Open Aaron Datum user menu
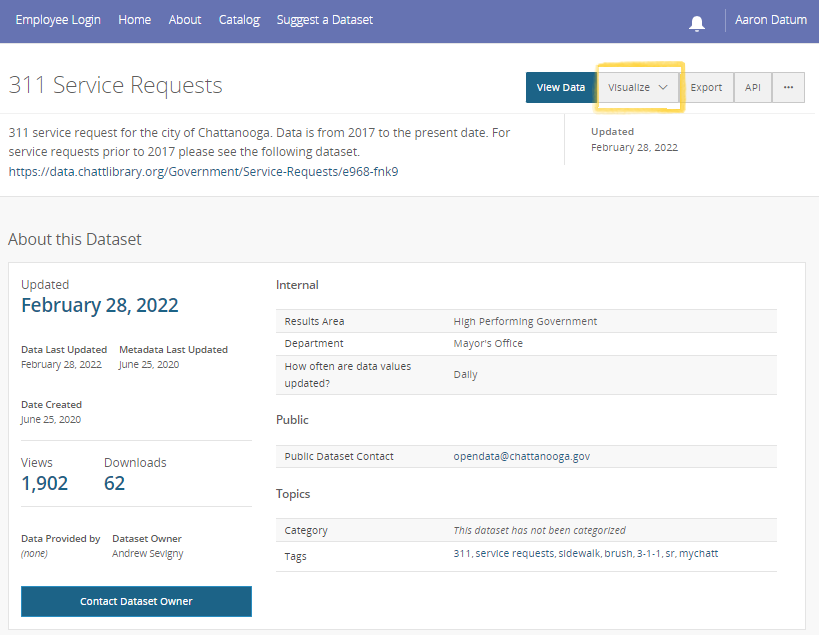The width and height of the screenshot is (819, 635). [770, 20]
